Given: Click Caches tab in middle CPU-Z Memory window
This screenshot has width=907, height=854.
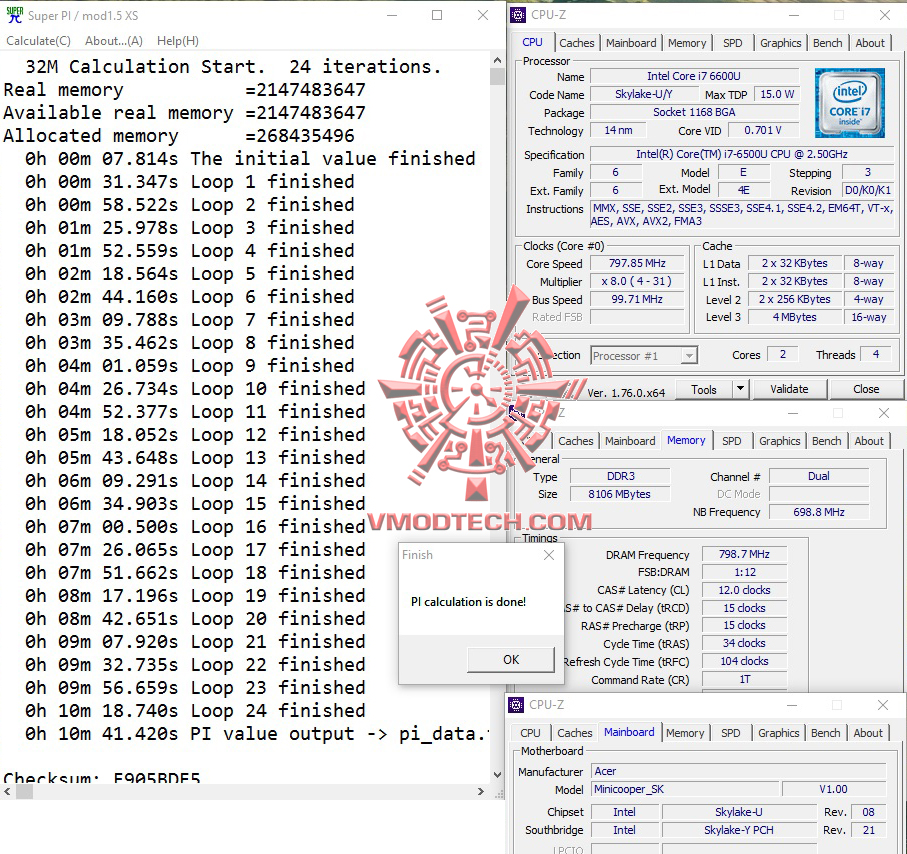Looking at the screenshot, I should point(576,441).
